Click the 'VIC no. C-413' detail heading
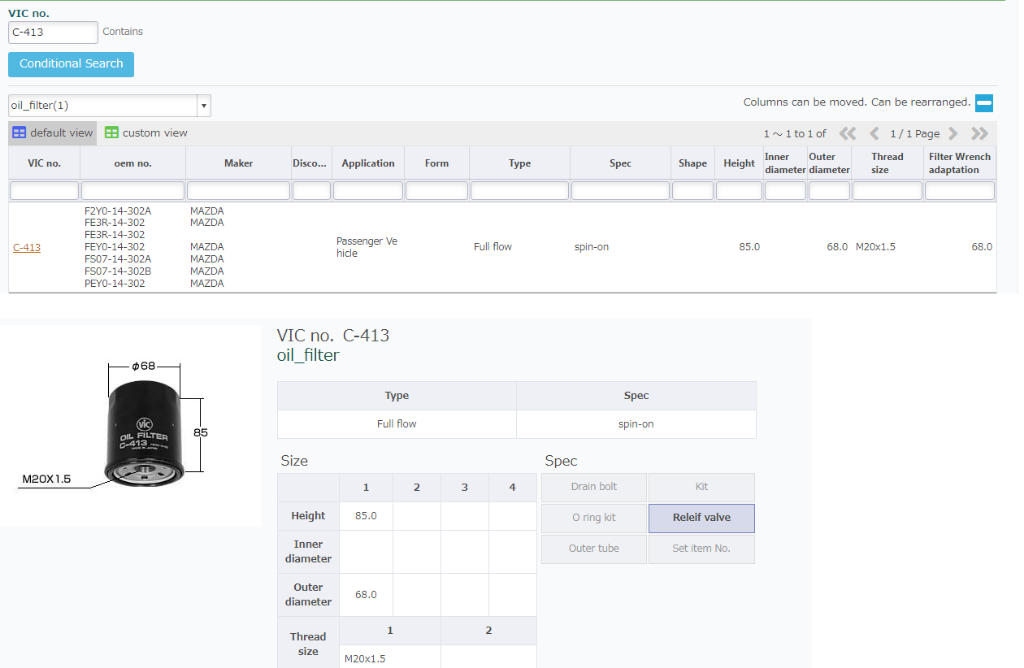Viewport: 1024px width, 668px height. click(333, 336)
